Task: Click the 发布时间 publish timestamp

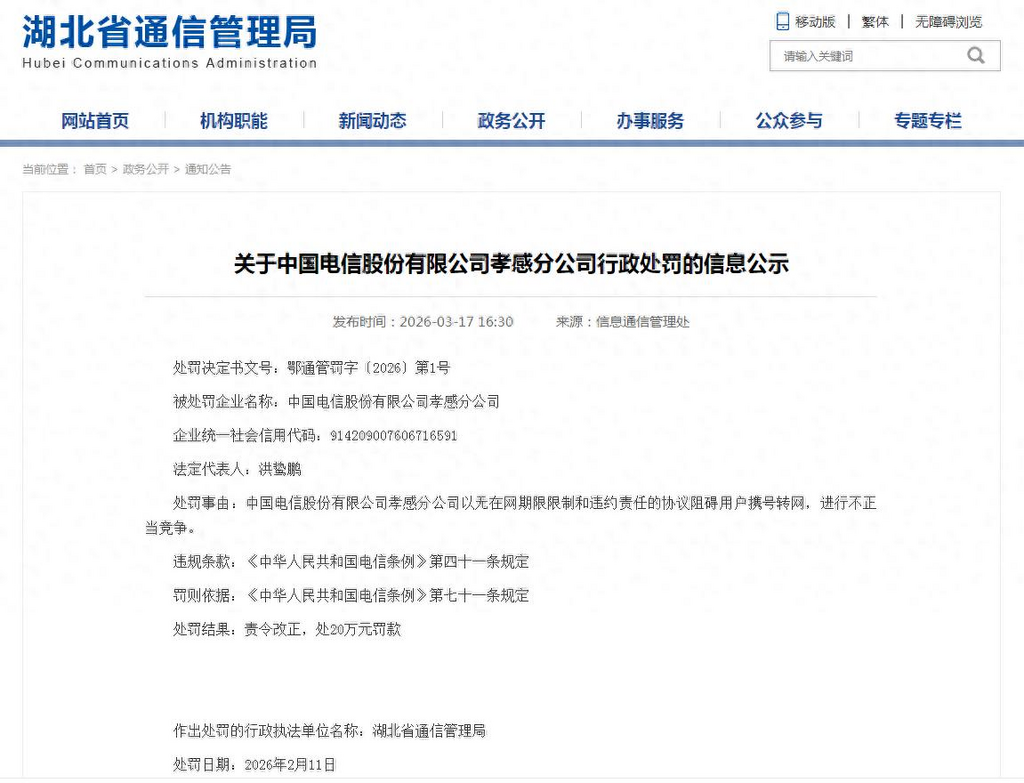Action: (423, 322)
